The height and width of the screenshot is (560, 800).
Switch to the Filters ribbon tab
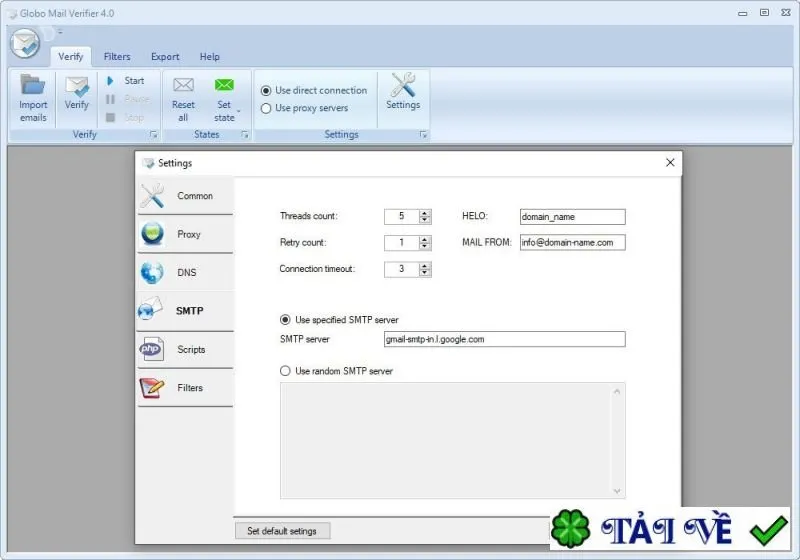click(117, 57)
